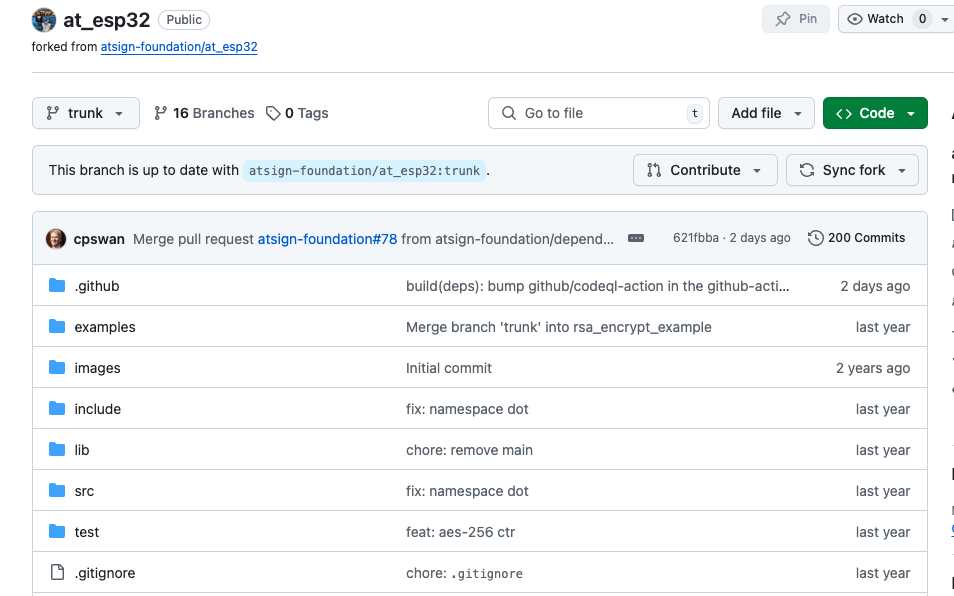
Task: Open the 'feat: aes-256 ctr' commit
Action: [x=460, y=532]
